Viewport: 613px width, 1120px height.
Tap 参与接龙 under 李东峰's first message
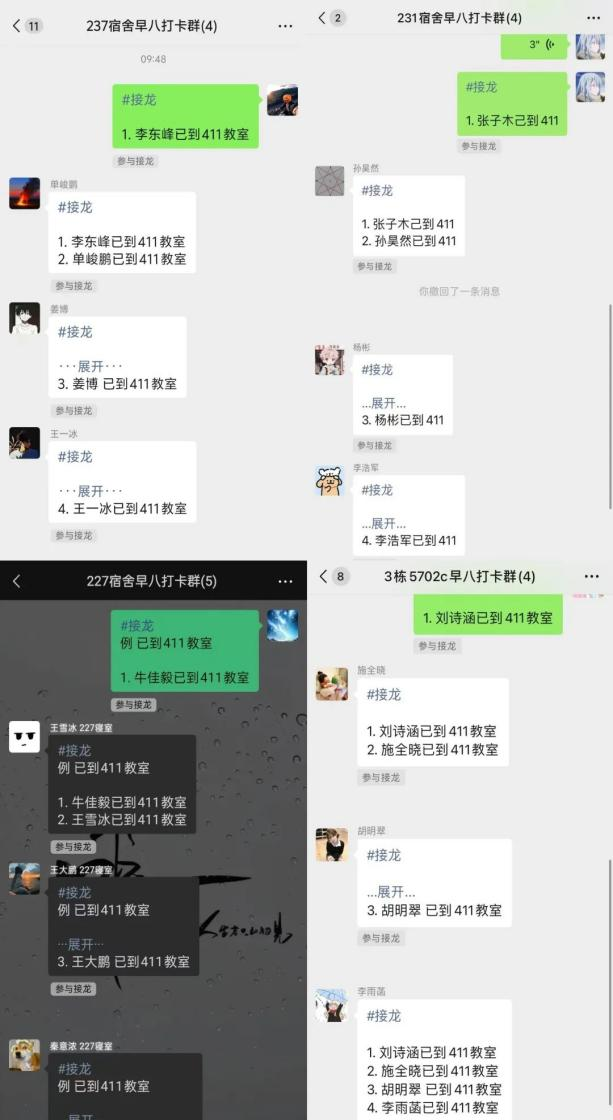[135, 161]
